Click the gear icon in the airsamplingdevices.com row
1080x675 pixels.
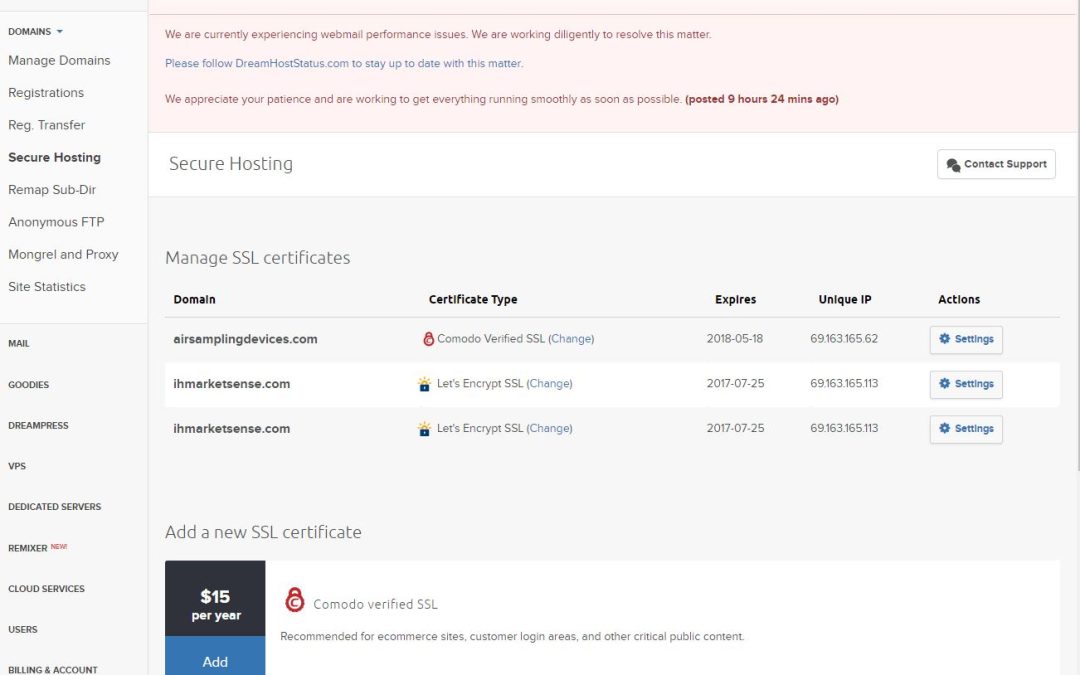945,339
